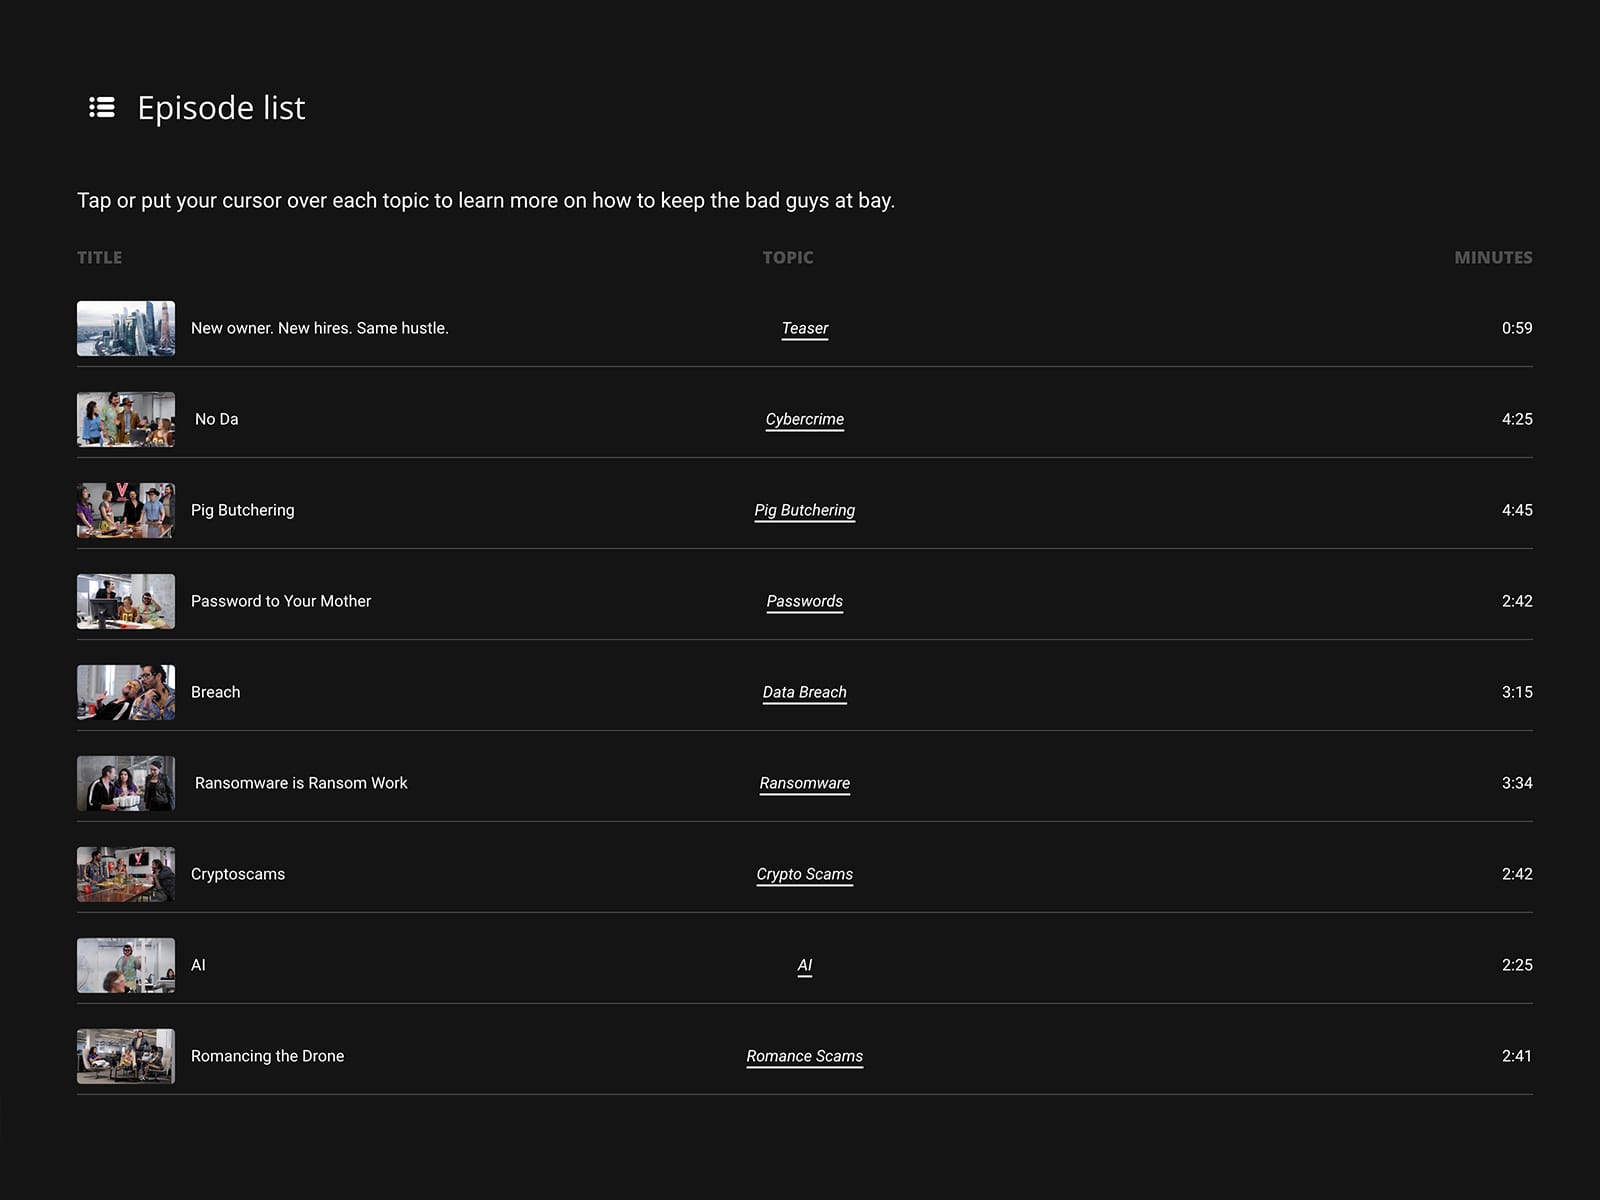Select the Romancing the Drone thumbnail
Screen dimensions: 1600x1200
point(126,1056)
